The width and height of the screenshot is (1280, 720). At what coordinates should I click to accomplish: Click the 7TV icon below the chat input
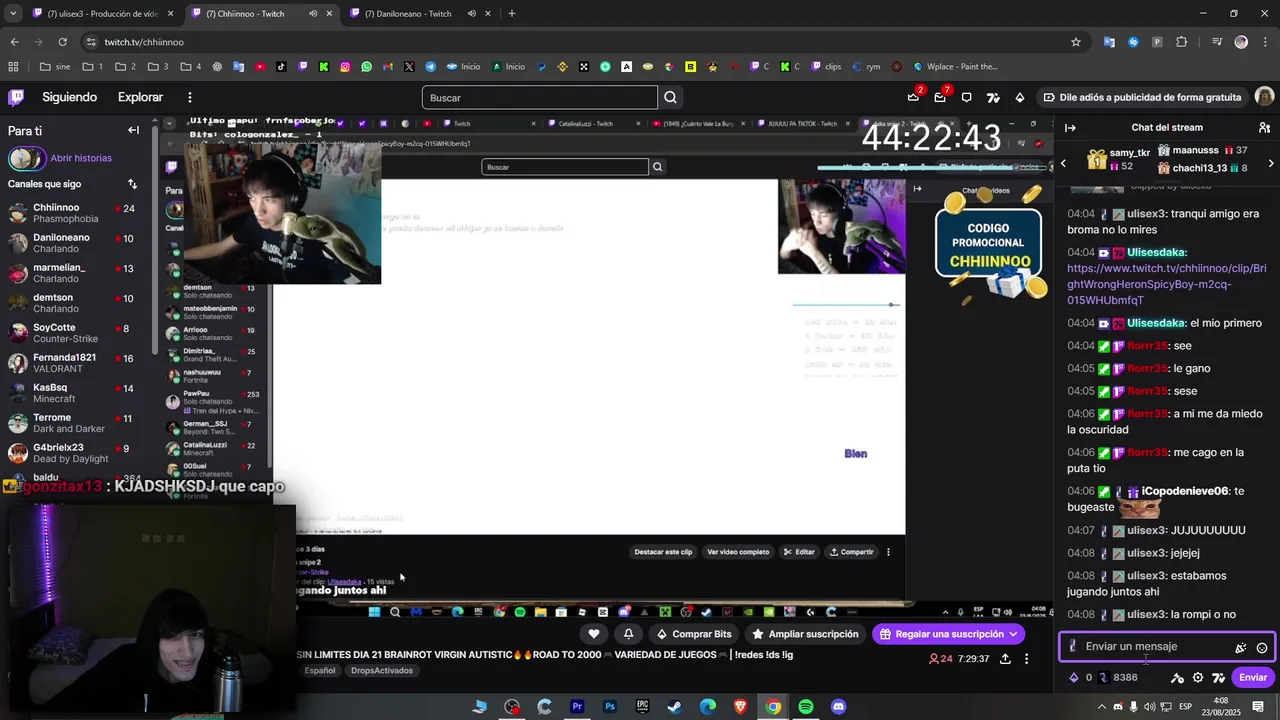tap(1219, 678)
